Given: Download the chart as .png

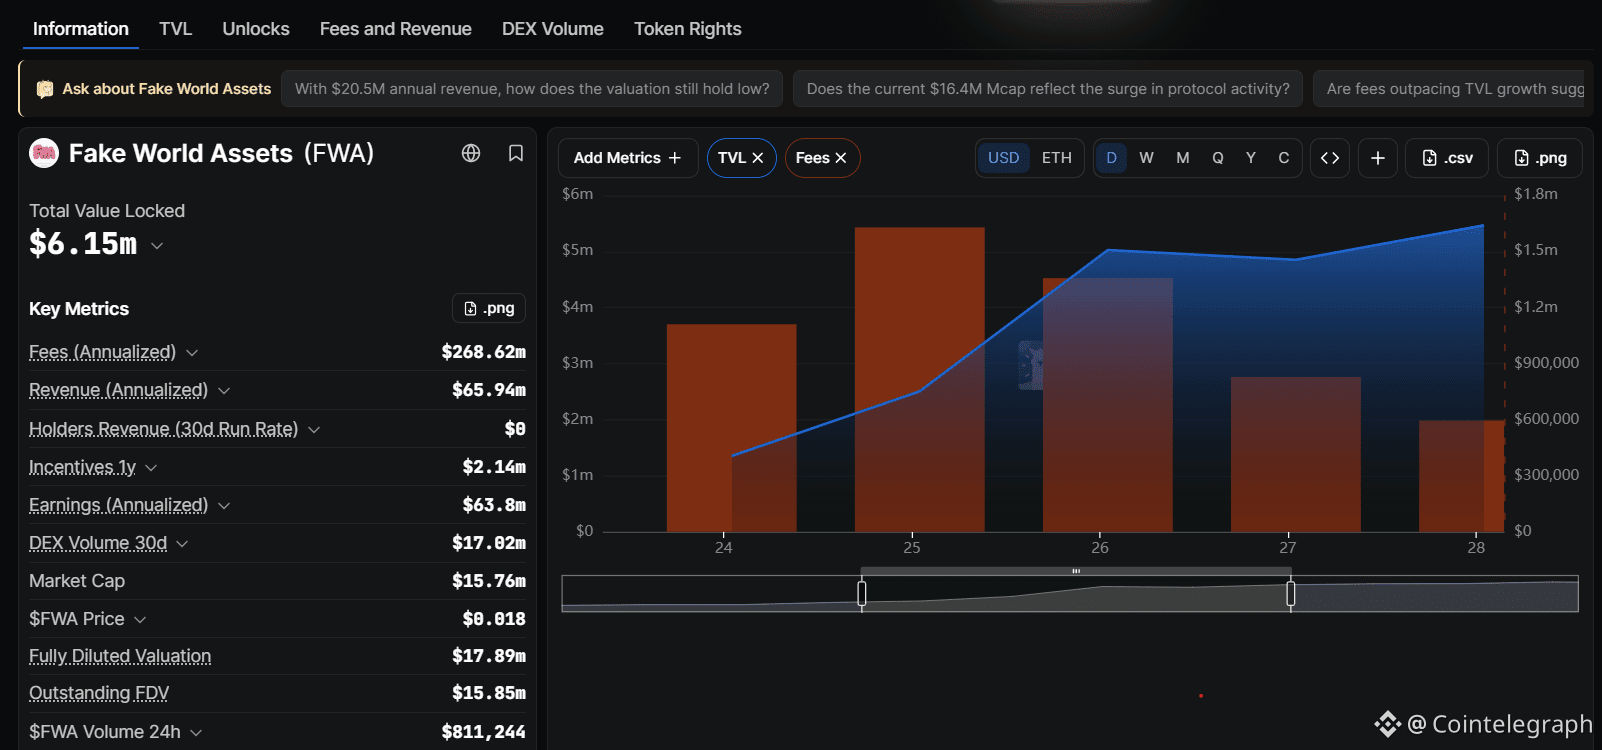Looking at the screenshot, I should [x=1540, y=158].
